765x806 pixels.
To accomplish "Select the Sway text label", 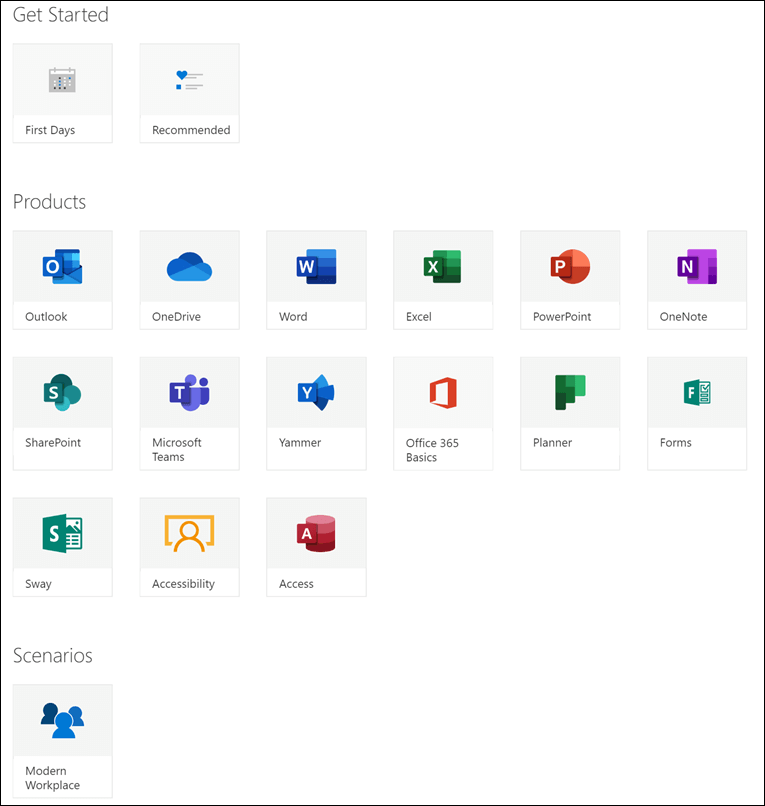I will pyautogui.click(x=38, y=584).
